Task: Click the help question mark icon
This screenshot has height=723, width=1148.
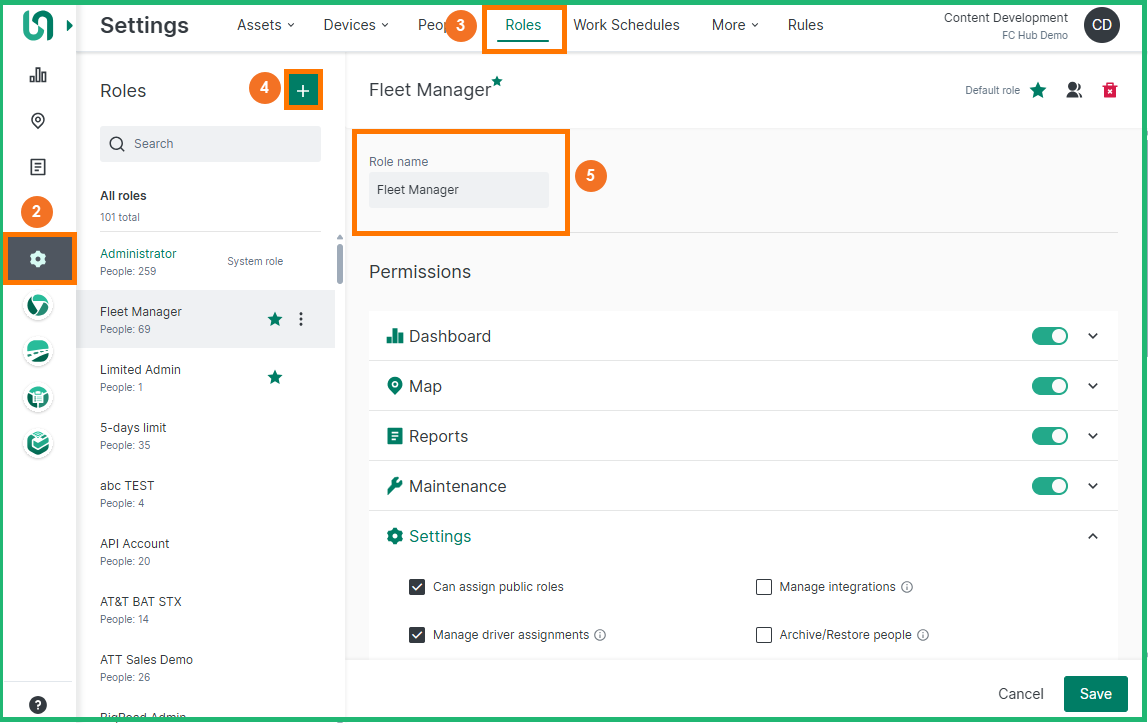Action: [x=38, y=704]
